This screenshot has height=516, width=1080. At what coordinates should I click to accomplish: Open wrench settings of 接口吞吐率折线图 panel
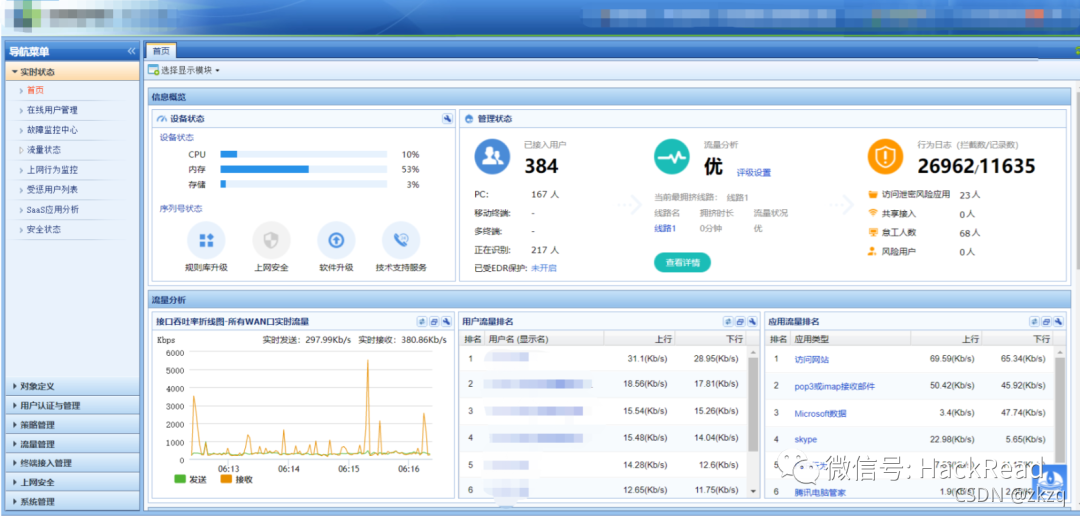(446, 322)
